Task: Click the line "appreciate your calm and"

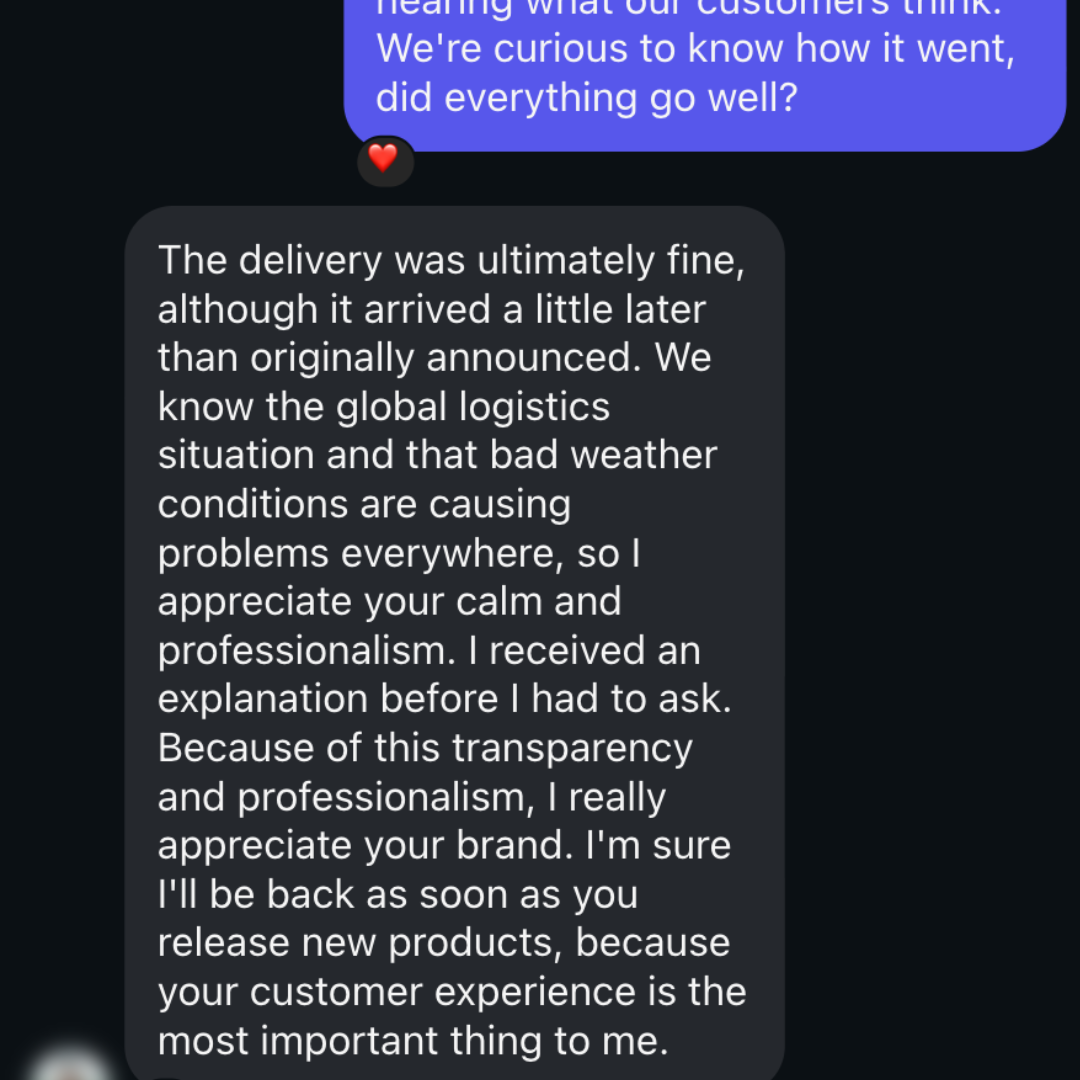Action: click(x=390, y=602)
